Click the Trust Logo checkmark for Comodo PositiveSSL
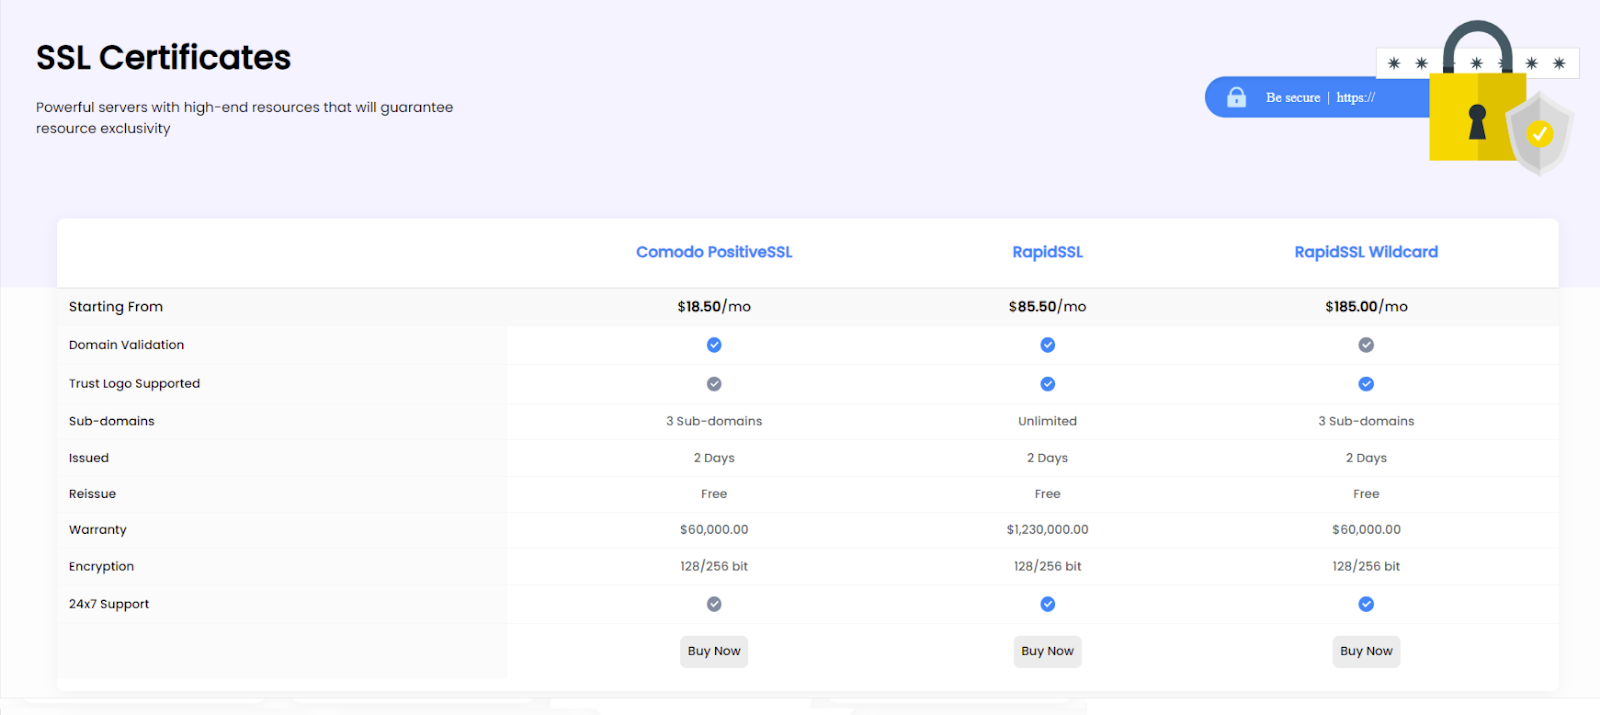 (714, 384)
